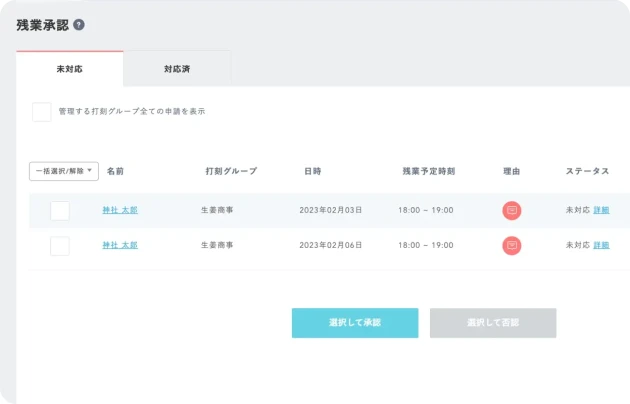The image size is (630, 404).
Task: Open the reason icon for 2023年02月03日 row
Action: click(x=512, y=210)
